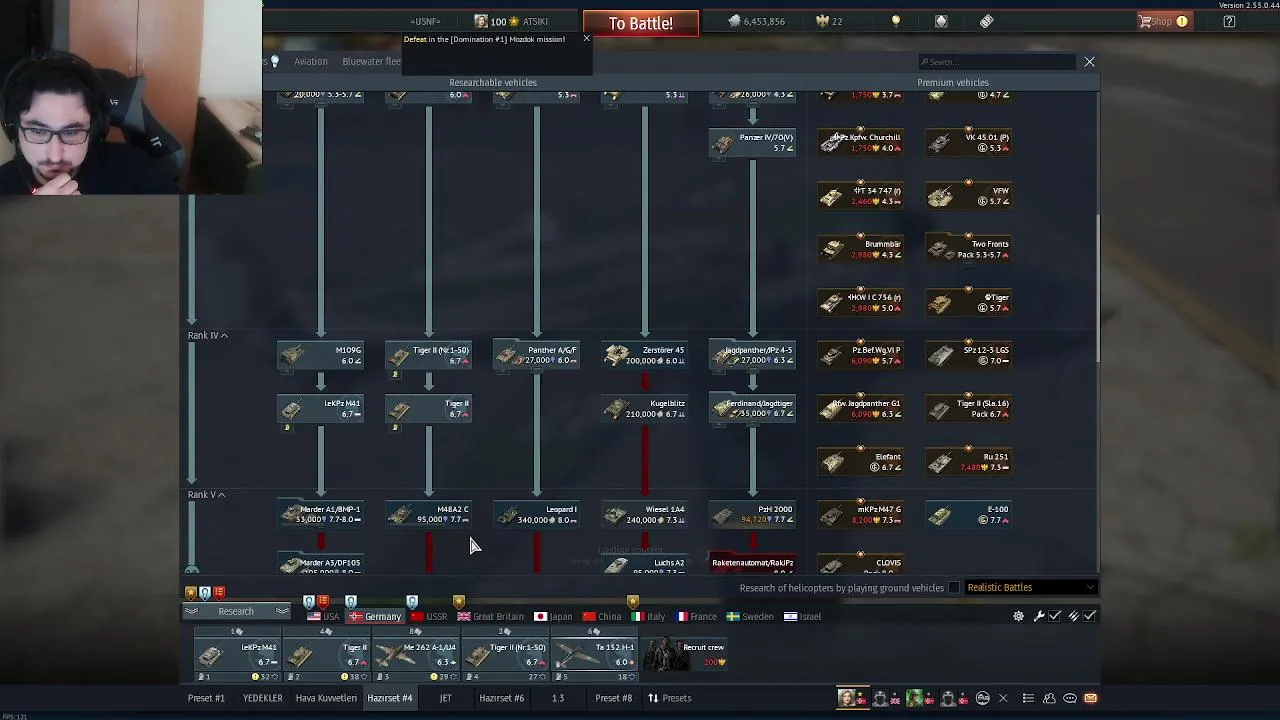Open the list icon in bottom bar
Screen dimensions: 1280x720
(1028, 698)
